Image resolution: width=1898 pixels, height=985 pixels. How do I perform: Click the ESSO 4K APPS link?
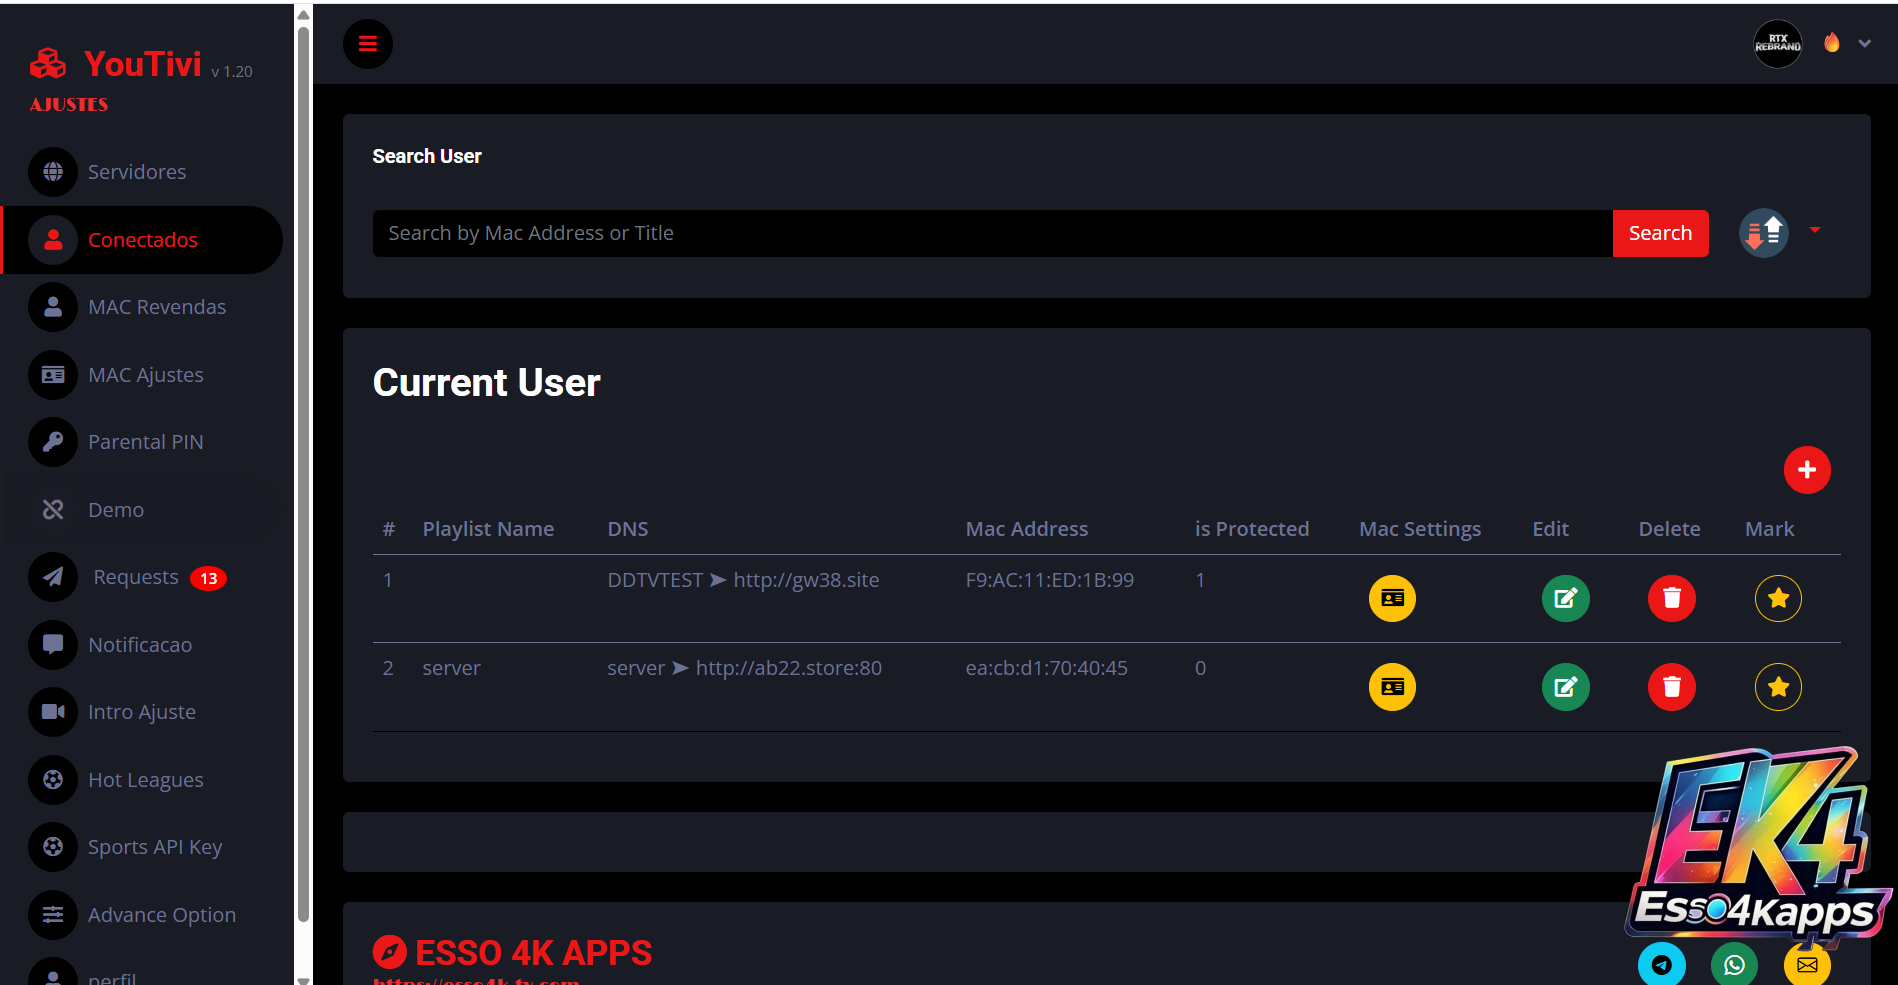(x=532, y=953)
